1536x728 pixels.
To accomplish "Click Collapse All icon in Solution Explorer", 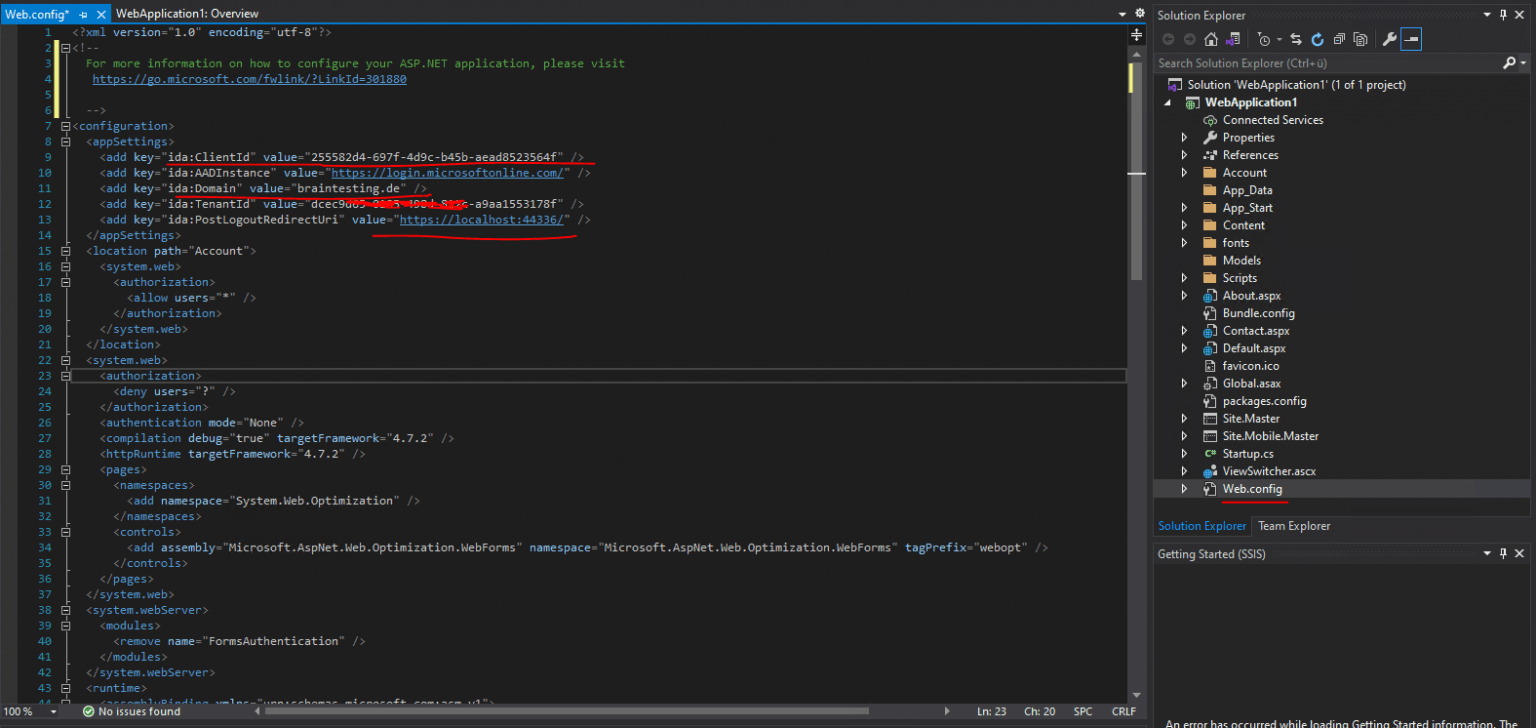I will [x=1339, y=40].
